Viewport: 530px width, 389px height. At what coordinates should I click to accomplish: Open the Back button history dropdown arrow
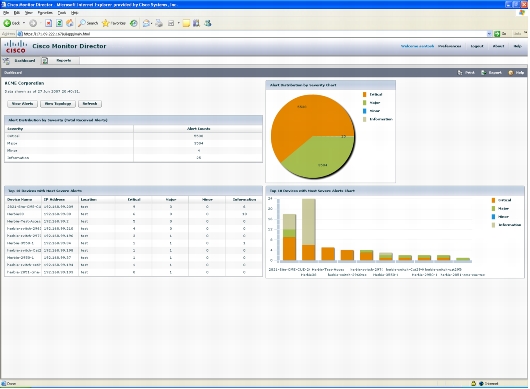pos(24,23)
